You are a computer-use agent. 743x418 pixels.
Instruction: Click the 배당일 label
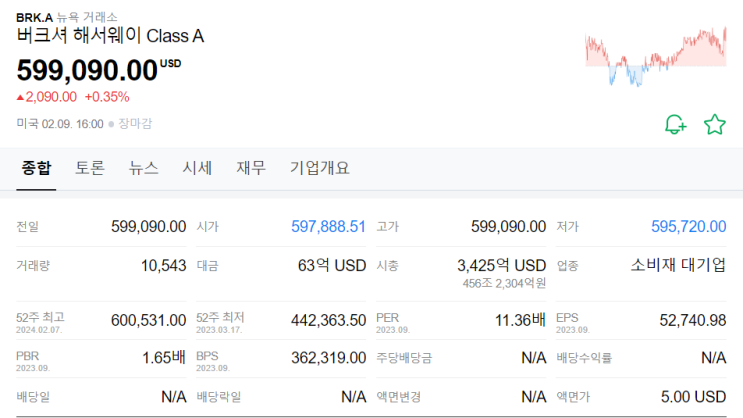tap(33, 397)
